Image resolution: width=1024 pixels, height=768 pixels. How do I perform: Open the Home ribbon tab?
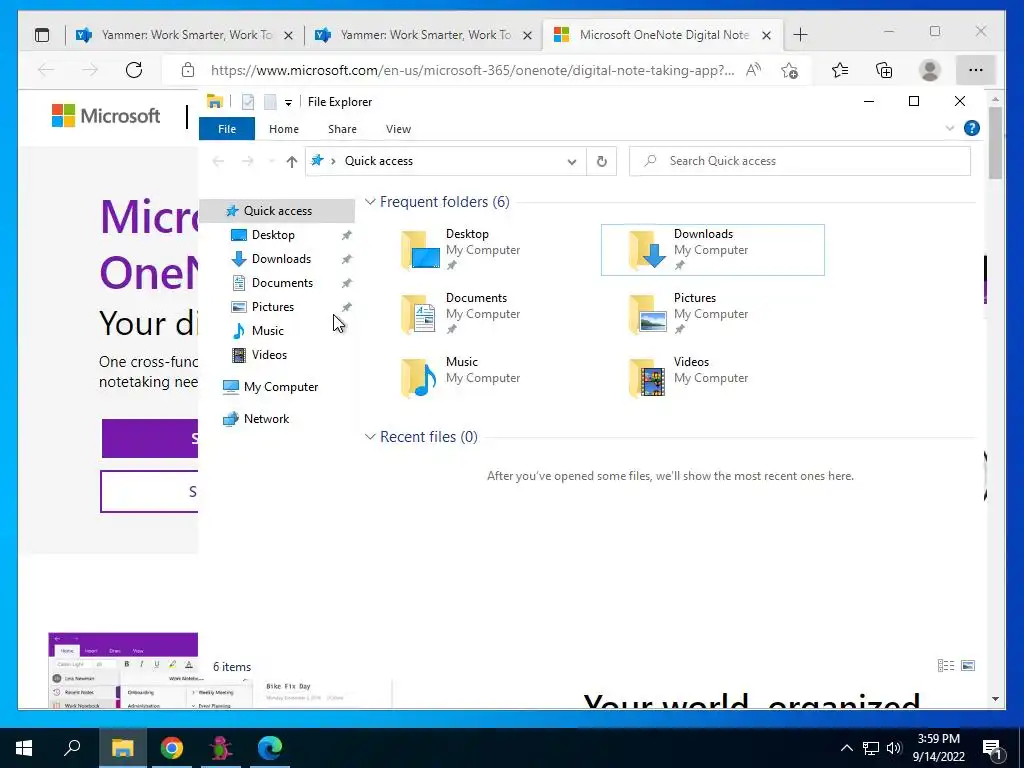[x=283, y=129]
